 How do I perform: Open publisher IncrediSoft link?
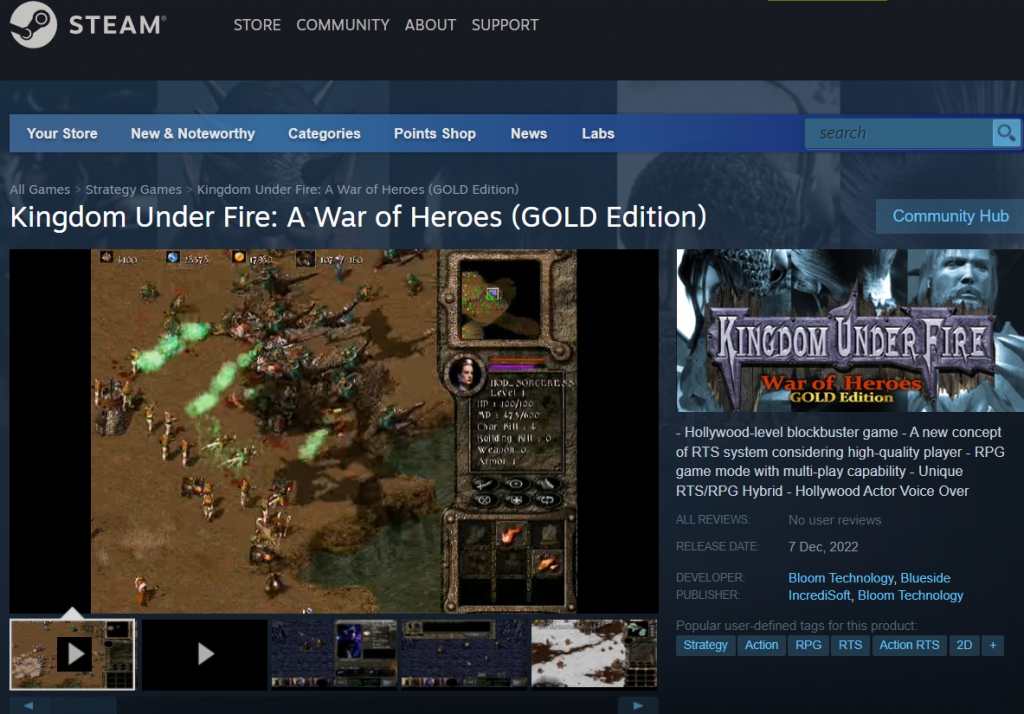(x=819, y=596)
